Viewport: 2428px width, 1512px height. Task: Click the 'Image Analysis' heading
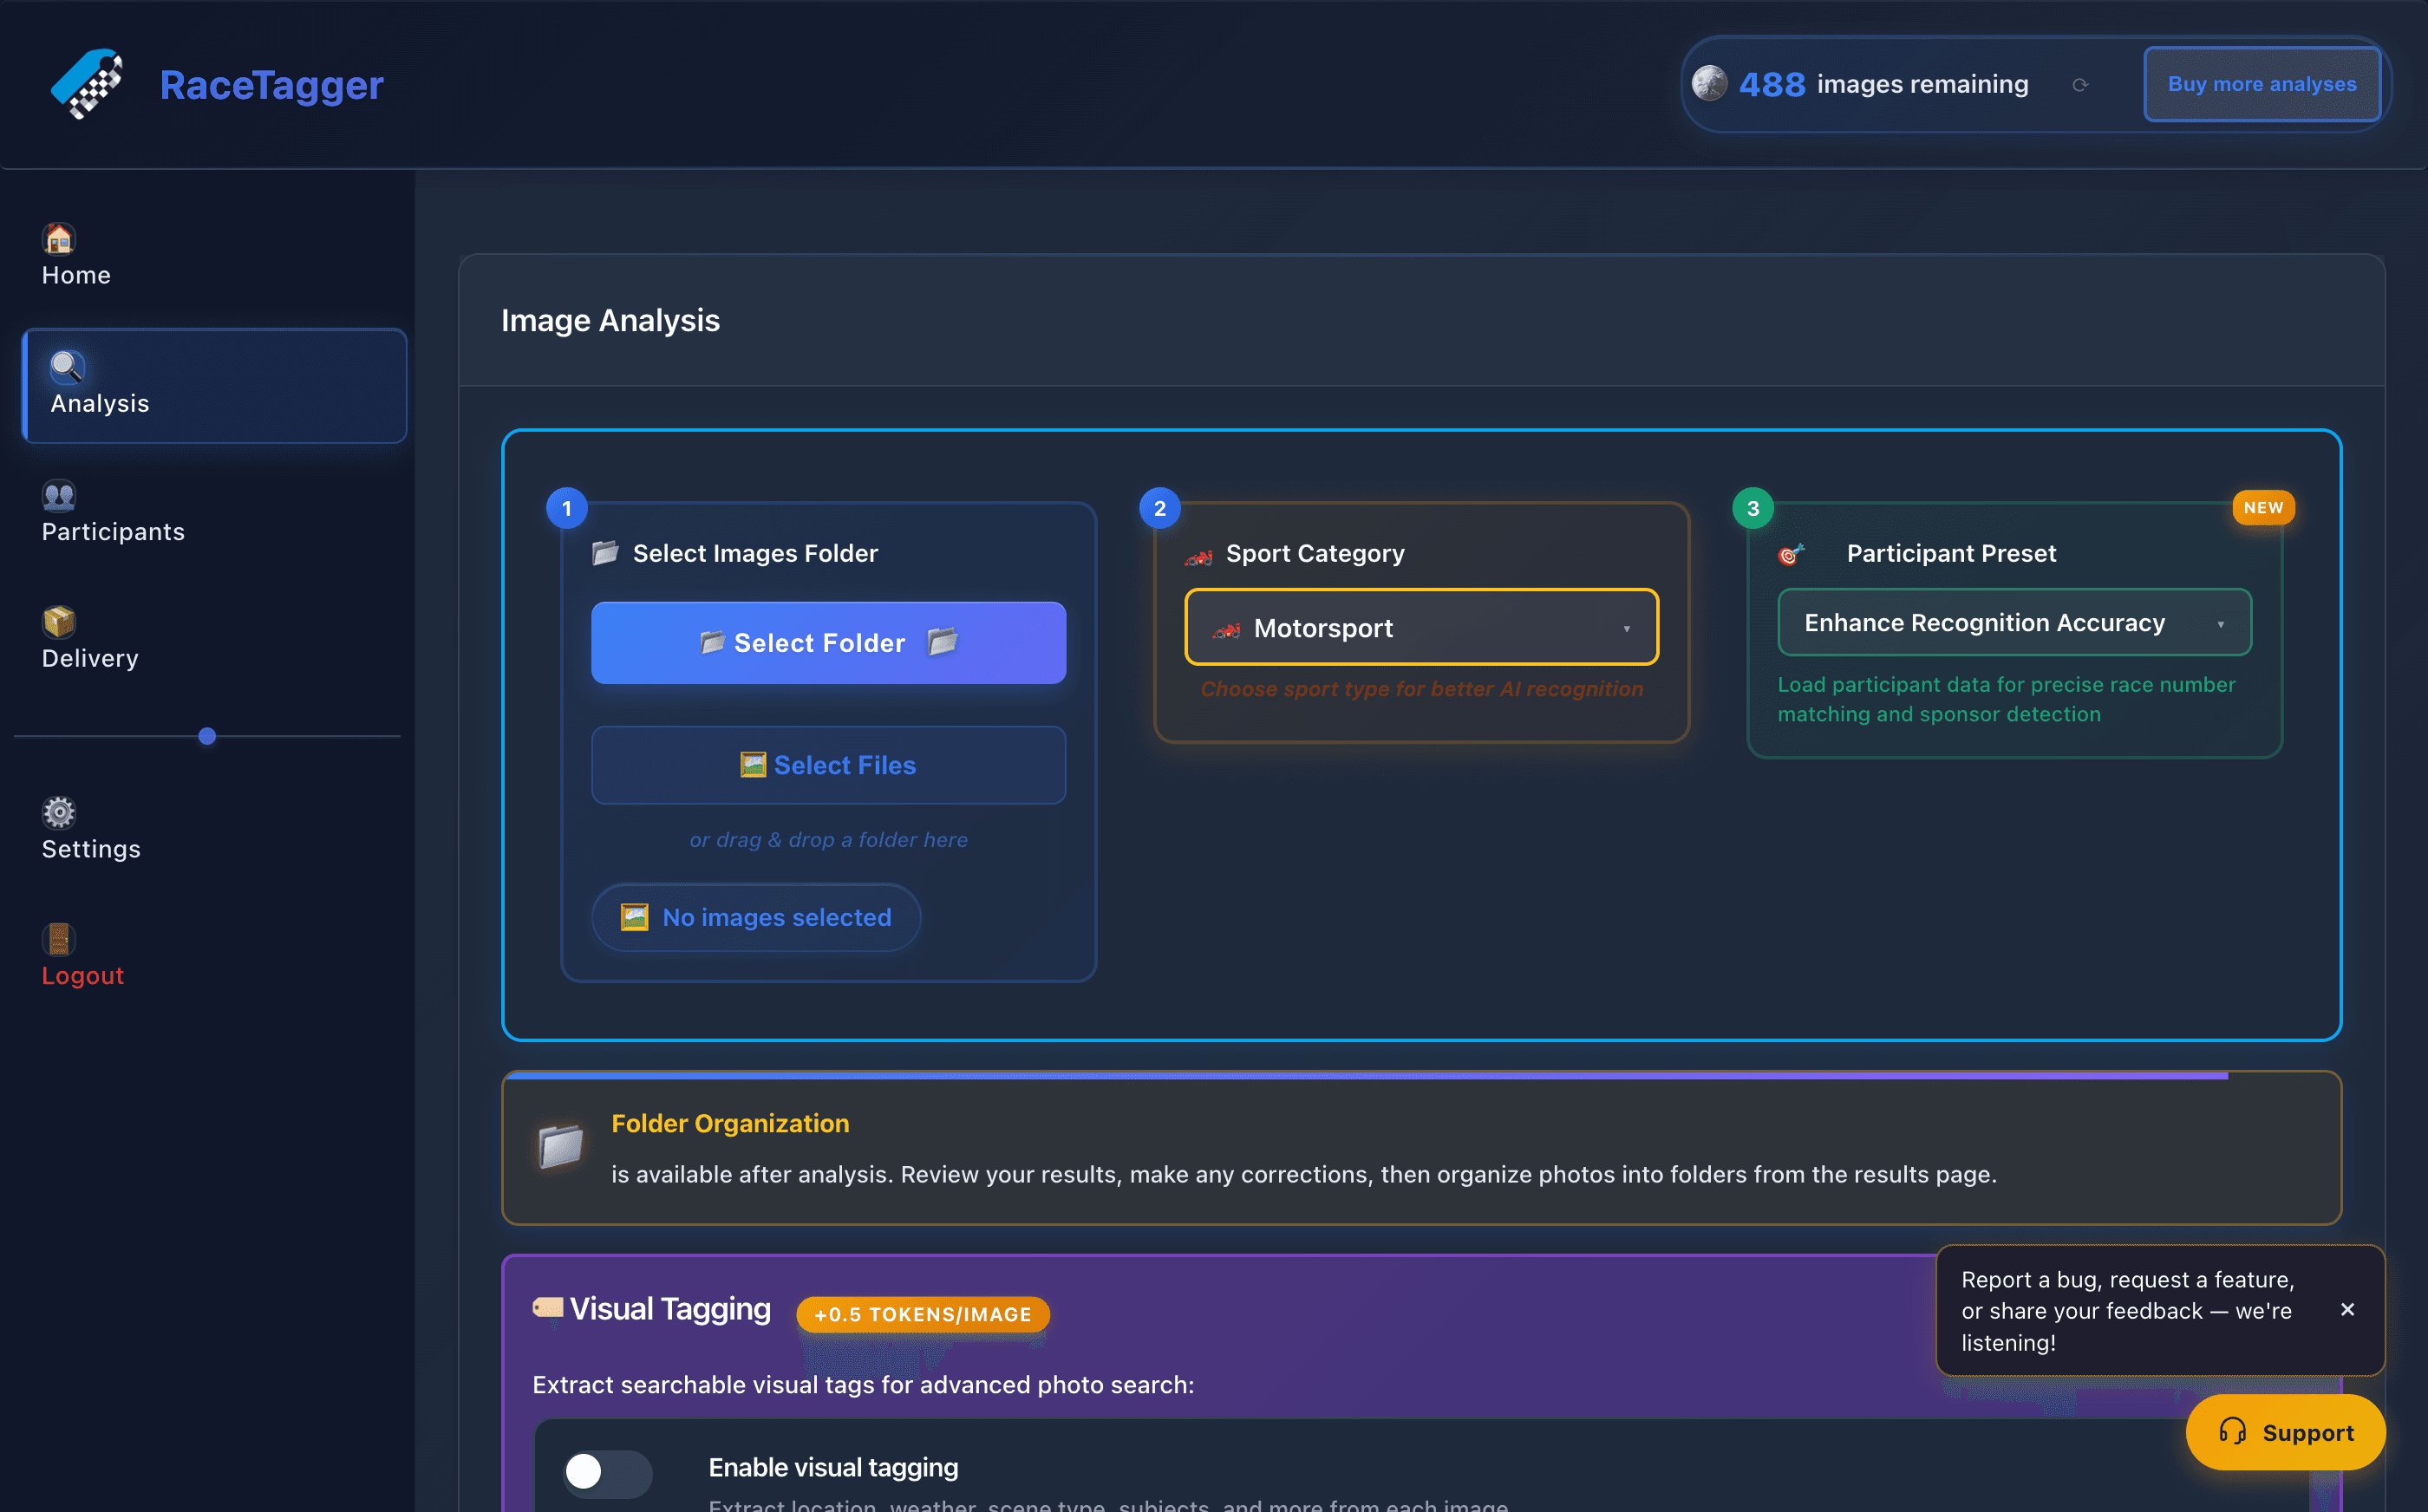point(610,320)
